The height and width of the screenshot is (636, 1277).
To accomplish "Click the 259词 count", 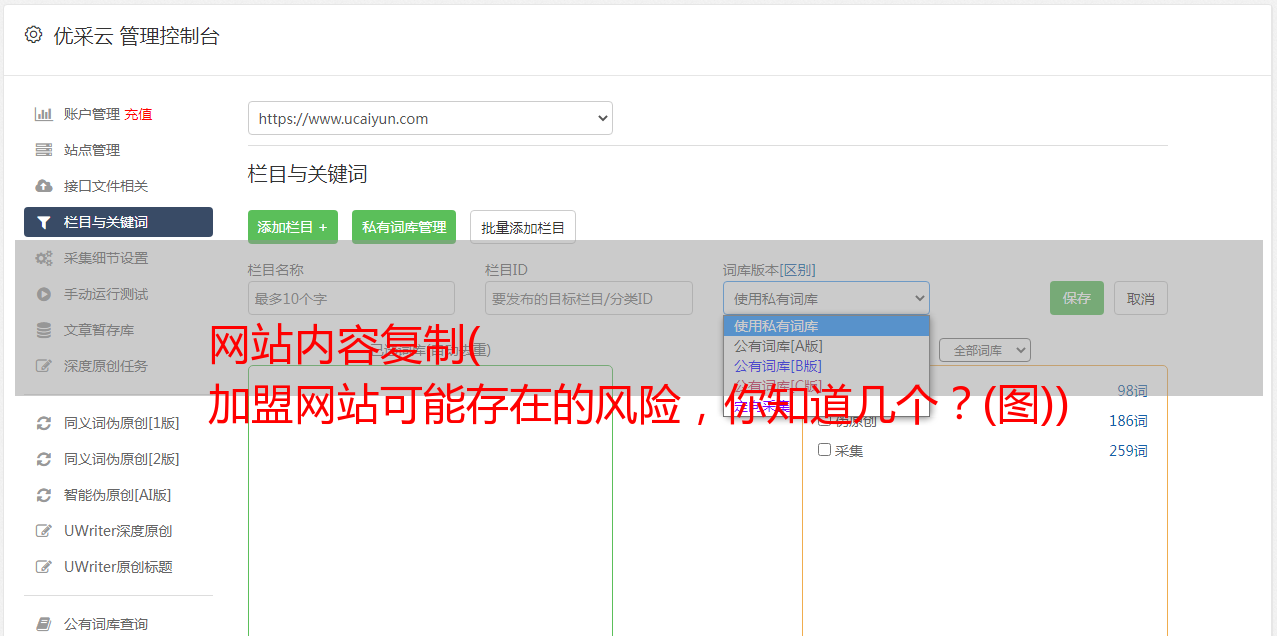I will pos(1128,451).
